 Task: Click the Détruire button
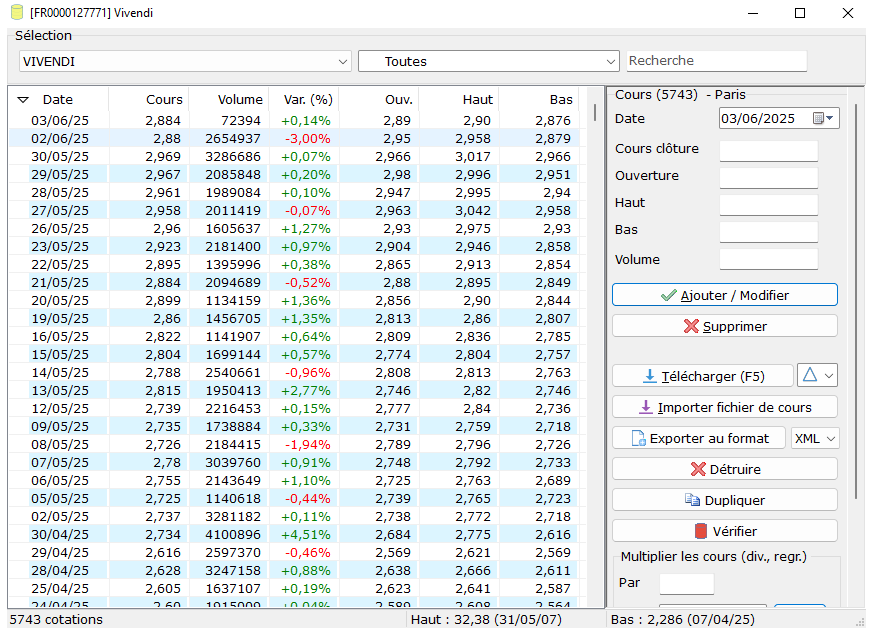[x=725, y=469]
